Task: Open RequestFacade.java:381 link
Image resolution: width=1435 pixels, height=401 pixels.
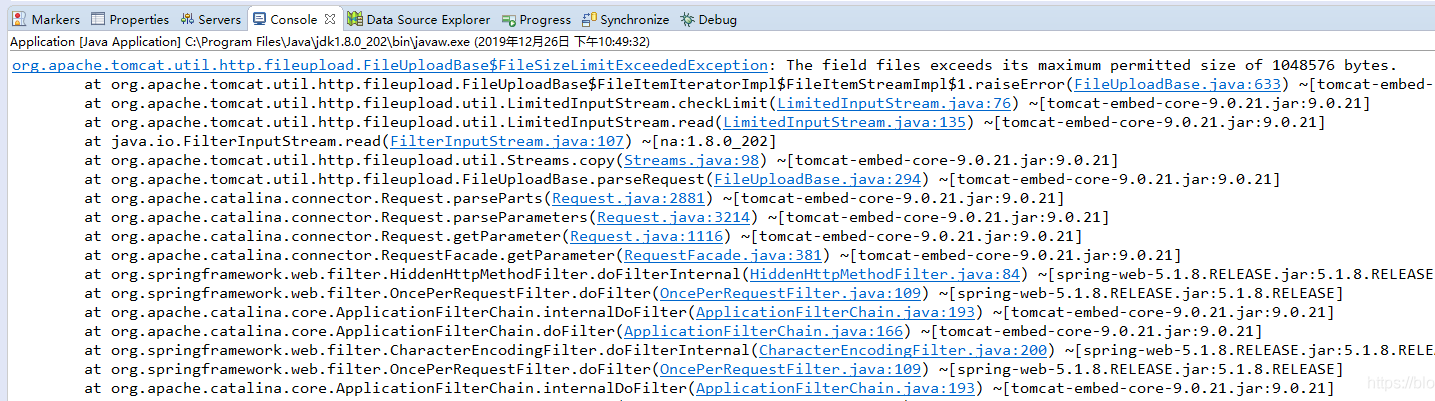Action: coord(722,255)
